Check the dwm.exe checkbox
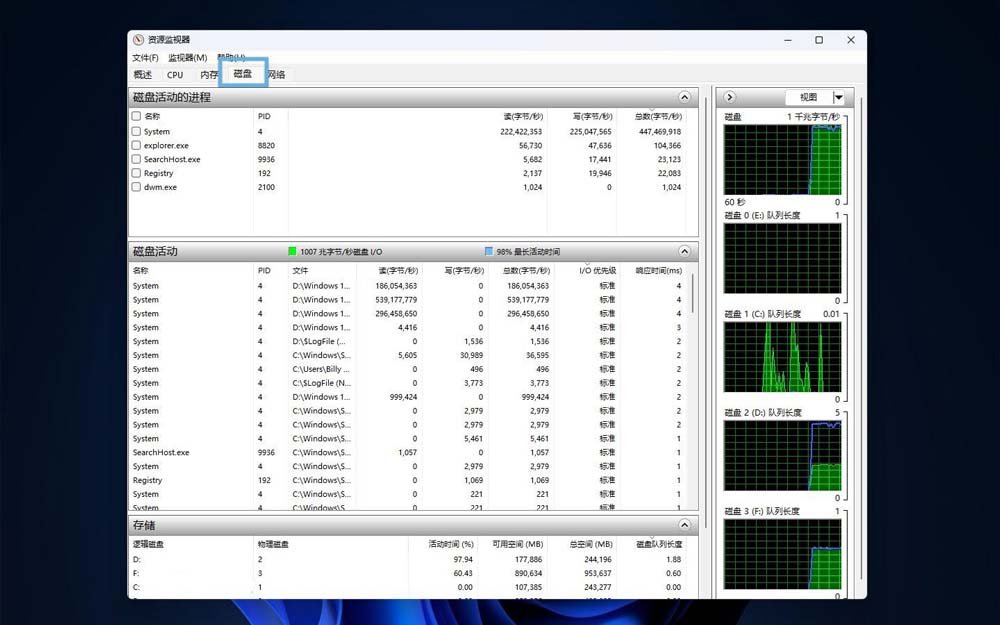Screen dimensions: 1000x625 [x=136, y=187]
